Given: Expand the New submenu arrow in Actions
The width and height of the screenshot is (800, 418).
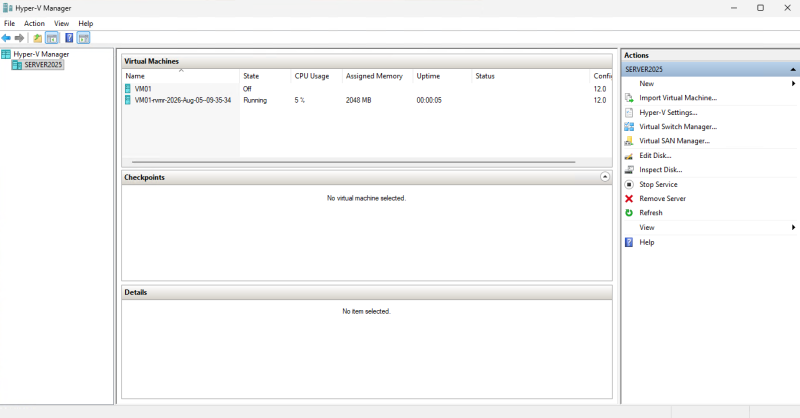Looking at the screenshot, I should [x=793, y=84].
